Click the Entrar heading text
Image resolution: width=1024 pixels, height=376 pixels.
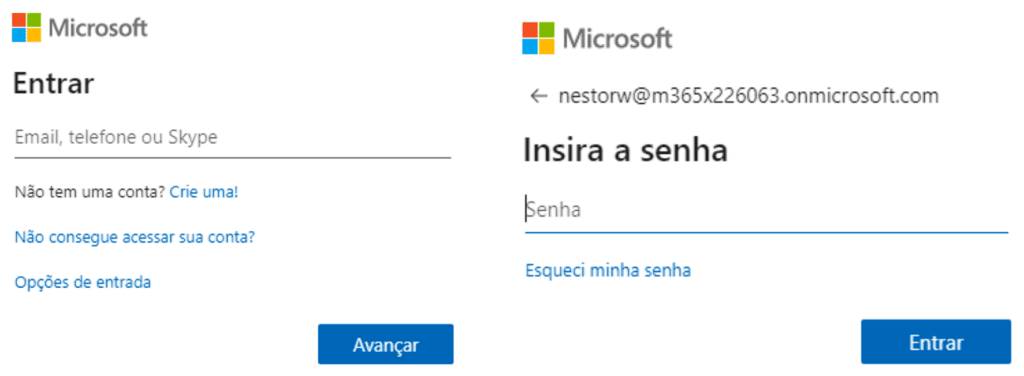pos(54,84)
